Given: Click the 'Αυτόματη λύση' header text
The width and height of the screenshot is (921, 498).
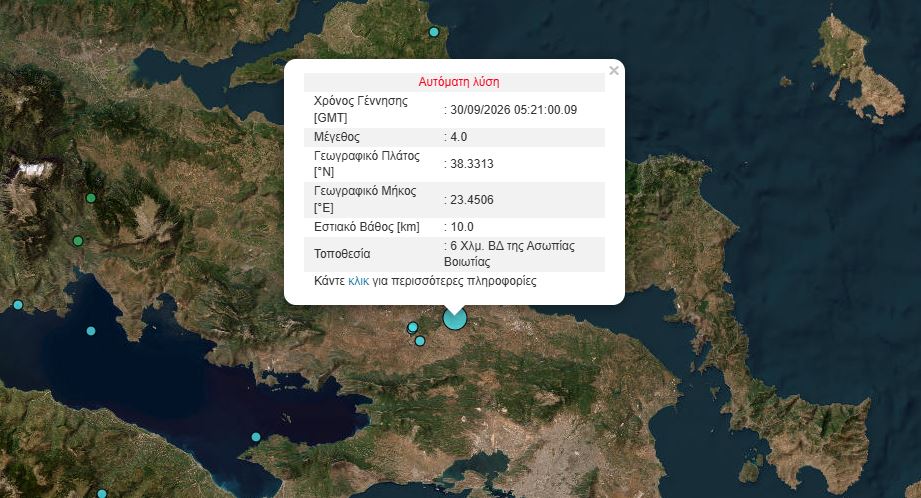Looking at the screenshot, I should tap(459, 82).
